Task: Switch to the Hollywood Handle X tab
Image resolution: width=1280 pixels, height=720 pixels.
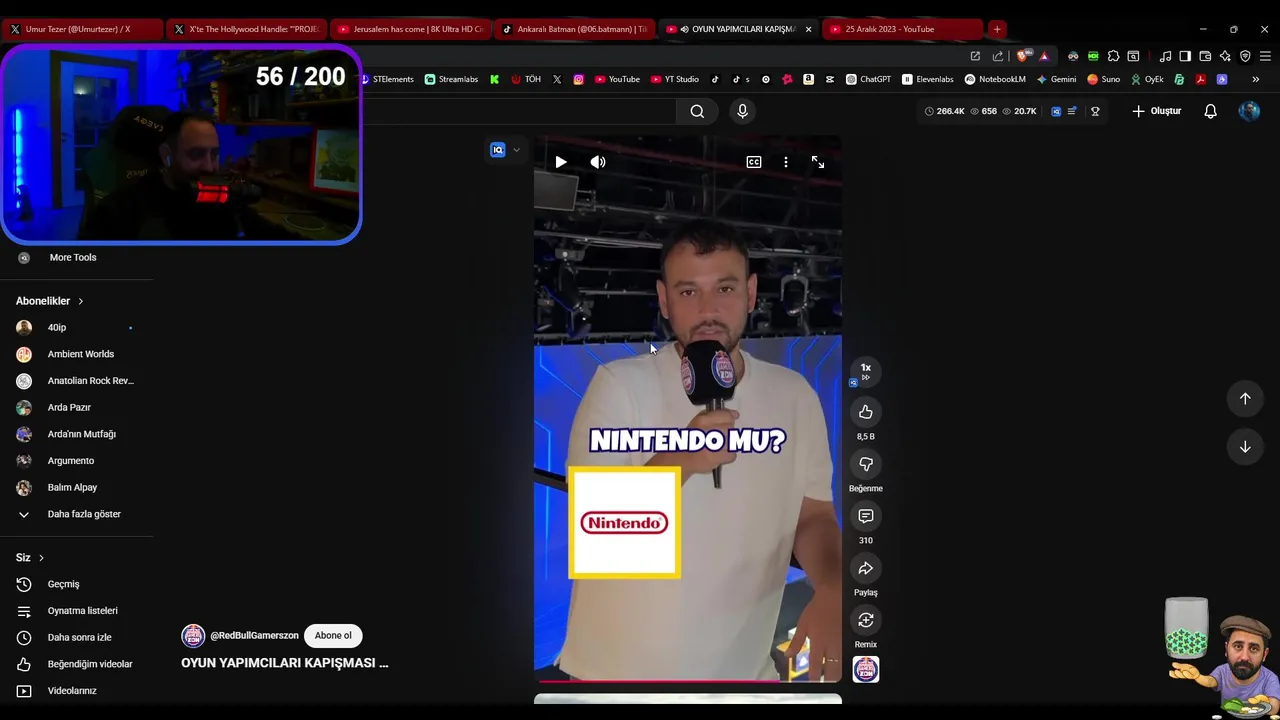Action: coord(245,29)
